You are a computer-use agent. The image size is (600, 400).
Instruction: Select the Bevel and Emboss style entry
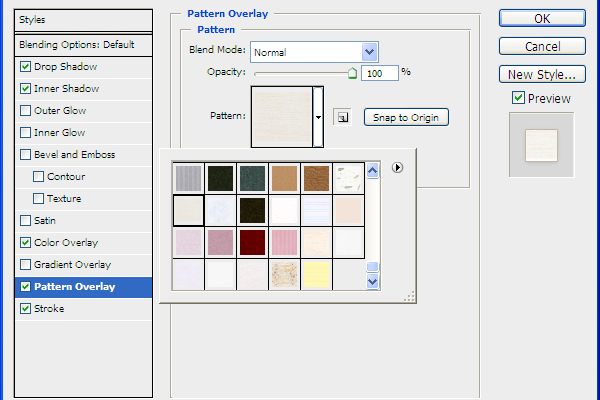coord(83,155)
